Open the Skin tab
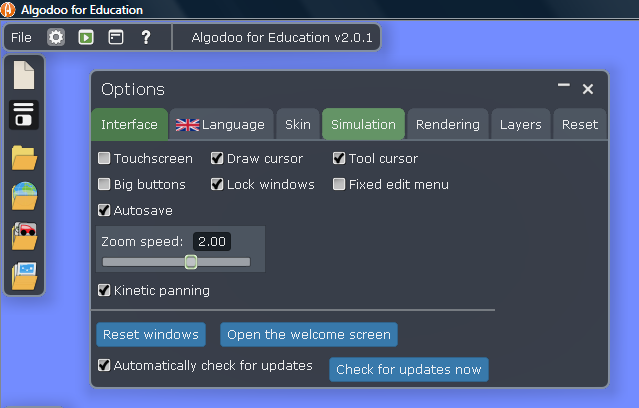 [297, 124]
